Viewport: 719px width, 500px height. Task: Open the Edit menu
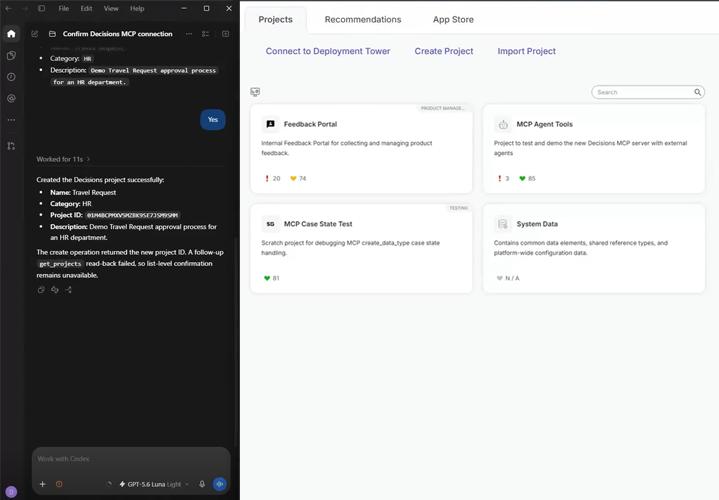(x=86, y=8)
